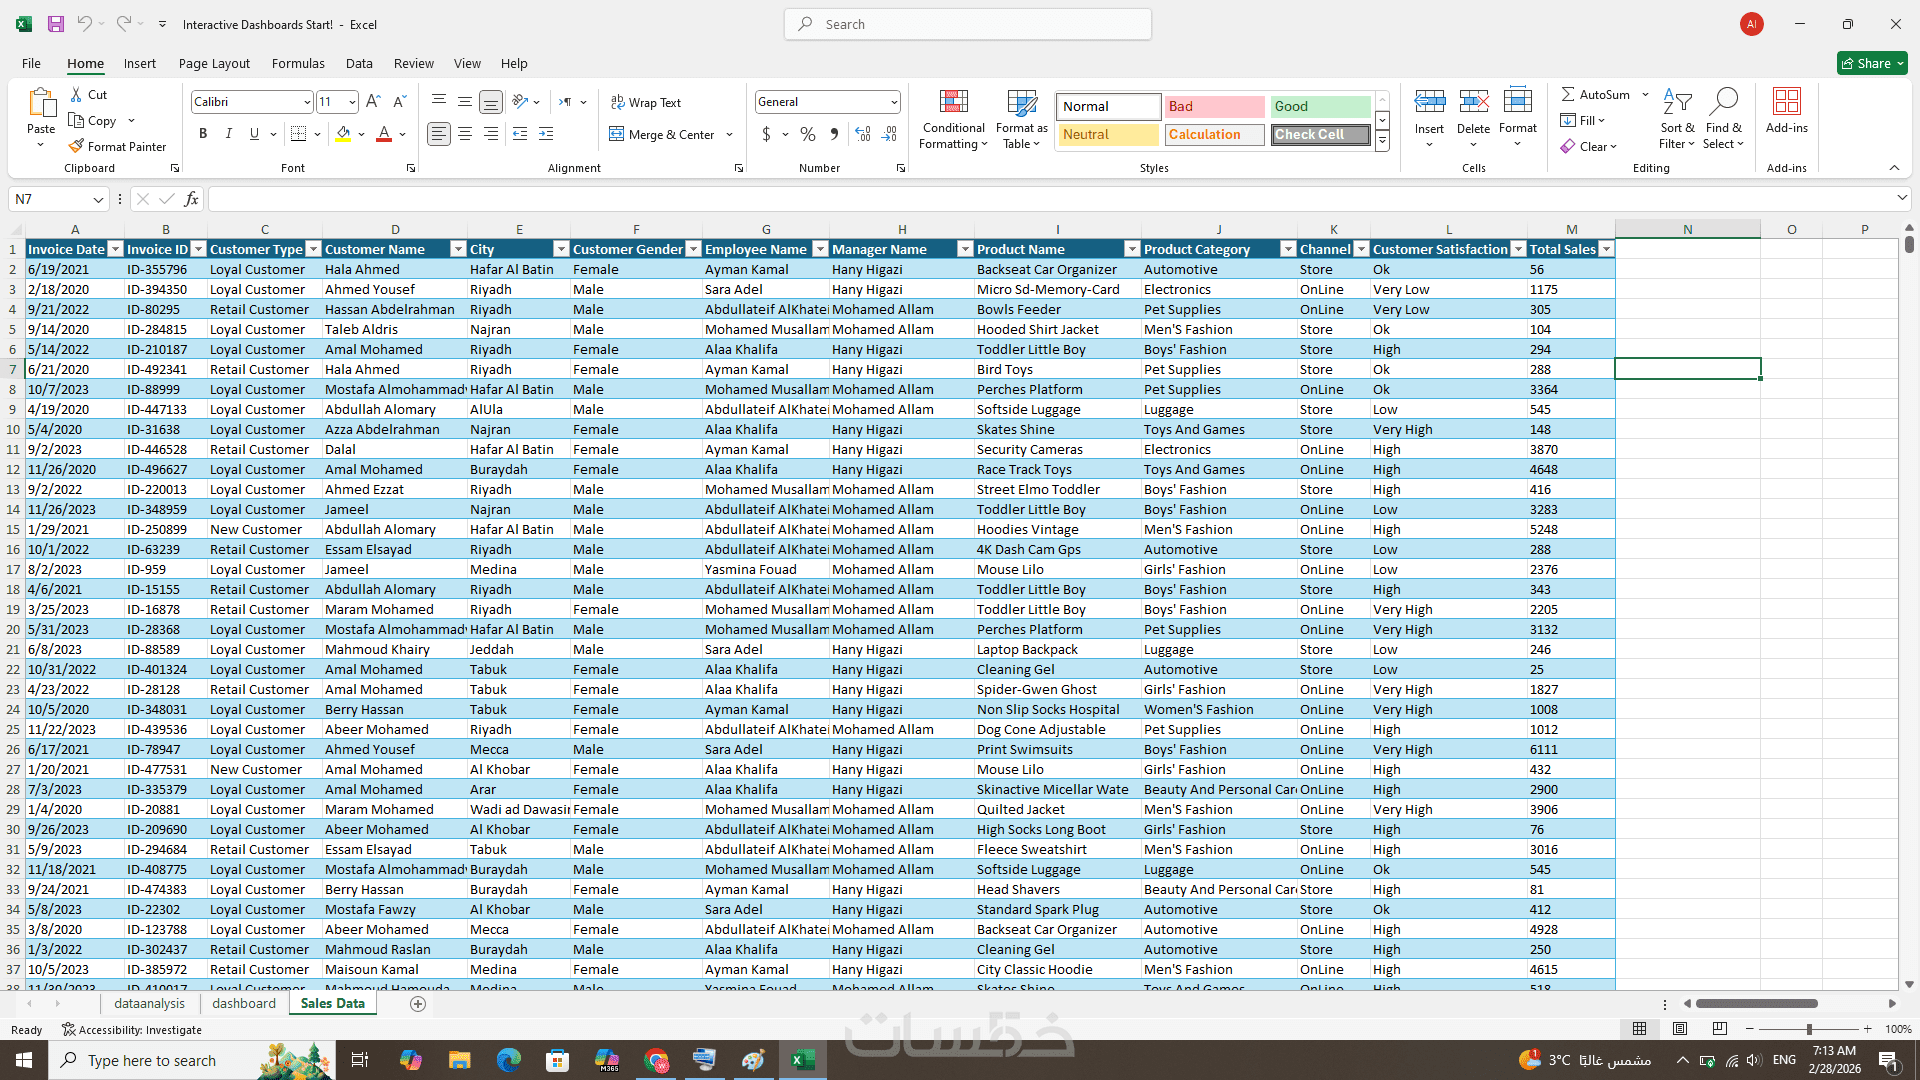
Task: Click the AutoSum sigma icon
Action: coord(1568,94)
